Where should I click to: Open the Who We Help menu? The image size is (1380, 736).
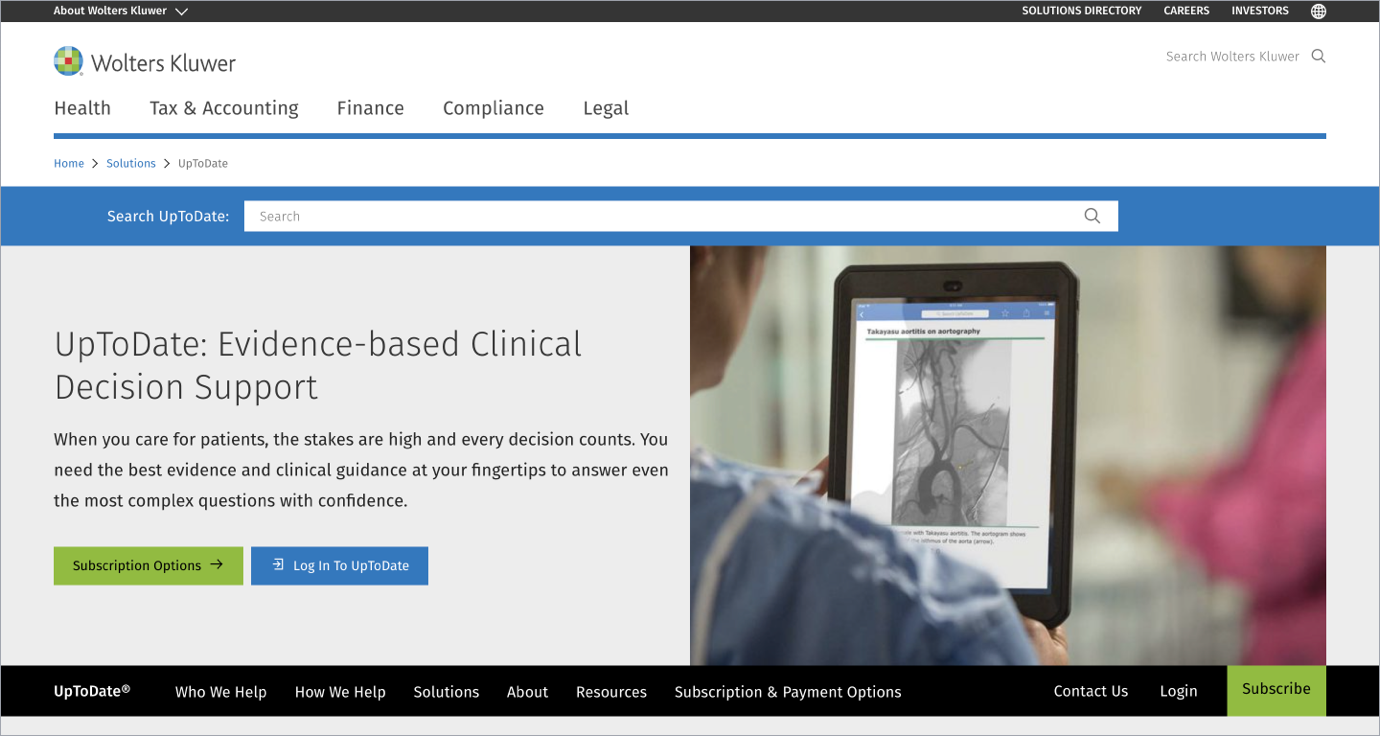pos(221,692)
